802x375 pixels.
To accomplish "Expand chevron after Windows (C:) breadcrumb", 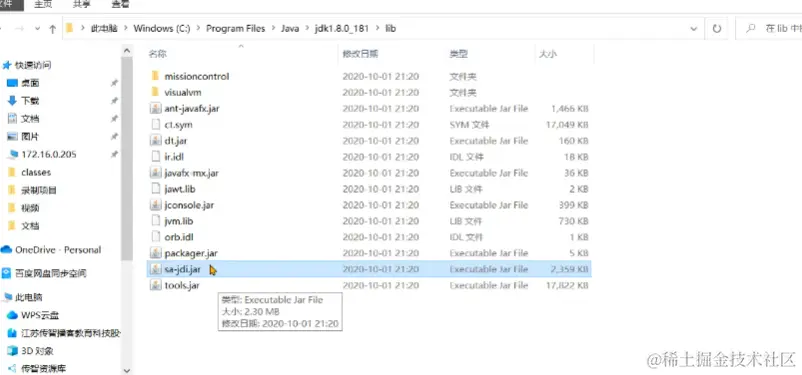I will (x=198, y=29).
